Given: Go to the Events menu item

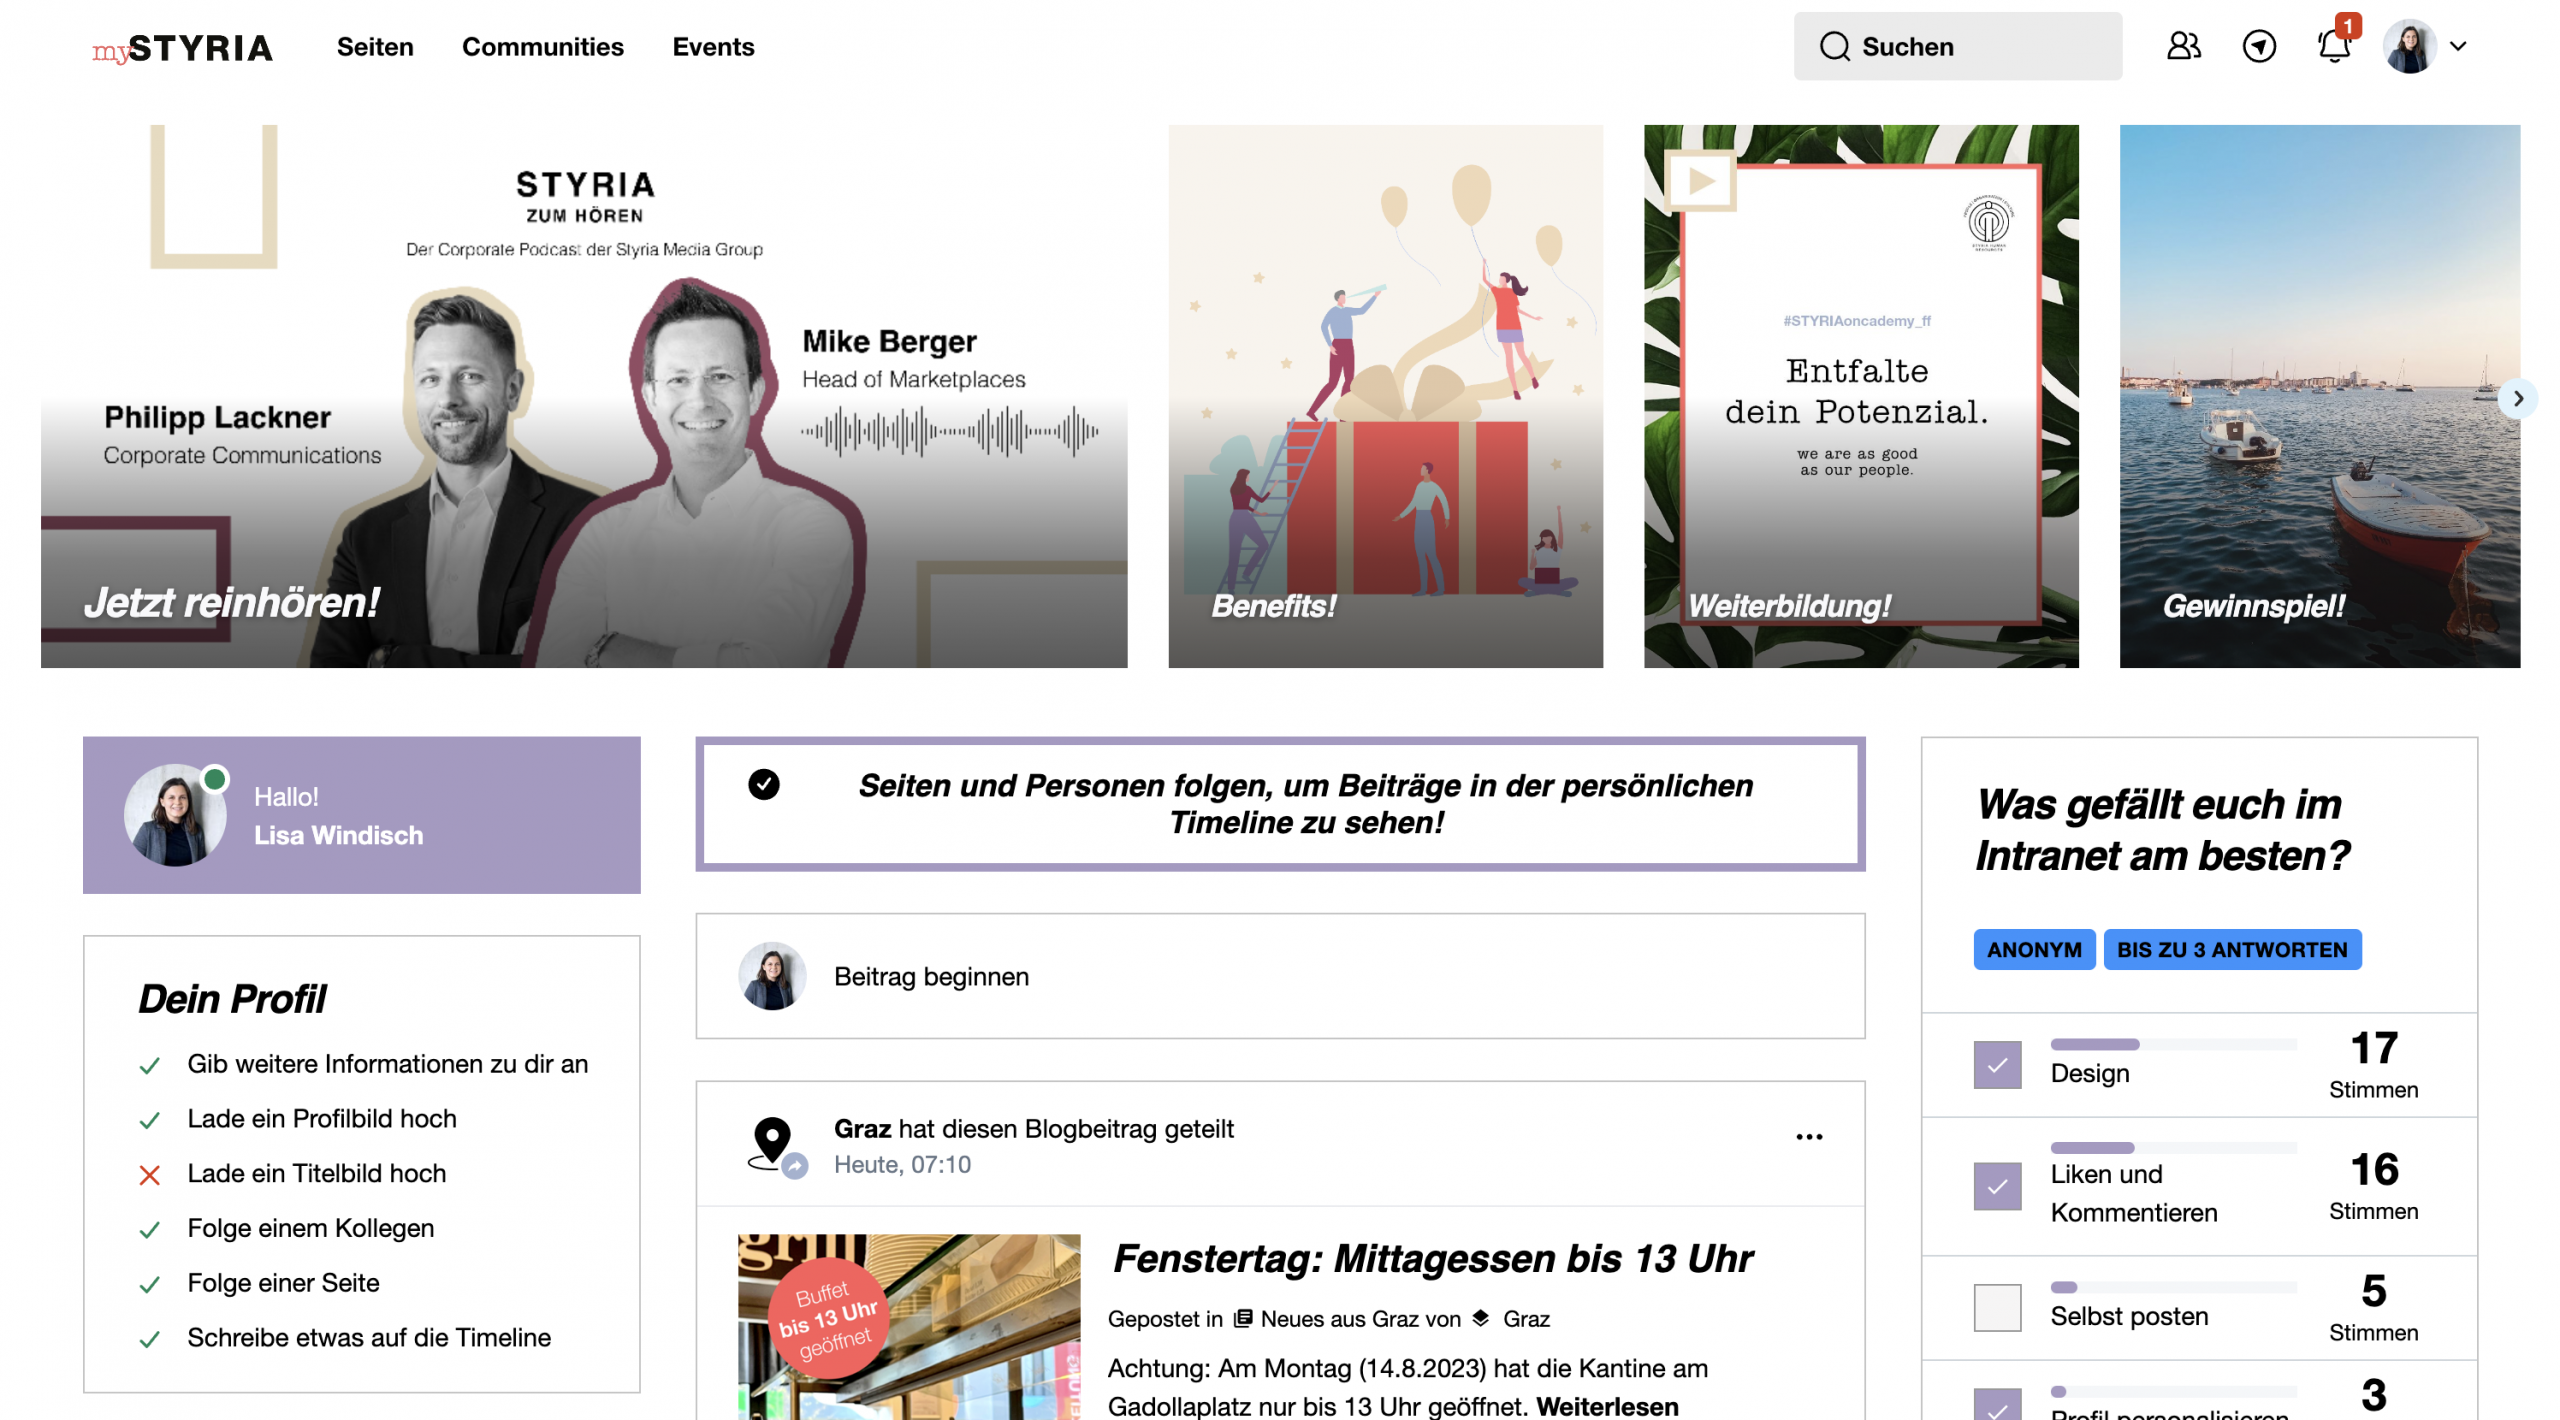Looking at the screenshot, I should (712, 47).
